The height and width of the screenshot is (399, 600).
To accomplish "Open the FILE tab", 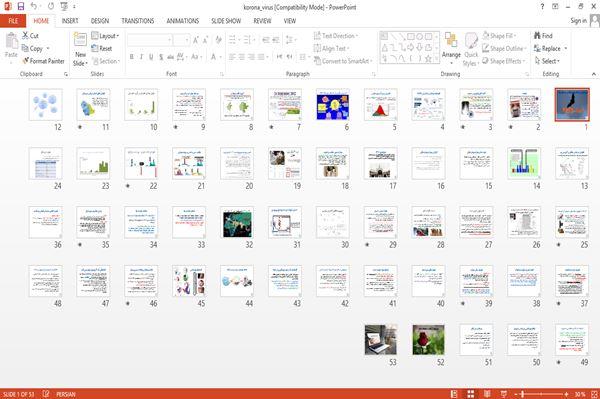I will click(13, 21).
